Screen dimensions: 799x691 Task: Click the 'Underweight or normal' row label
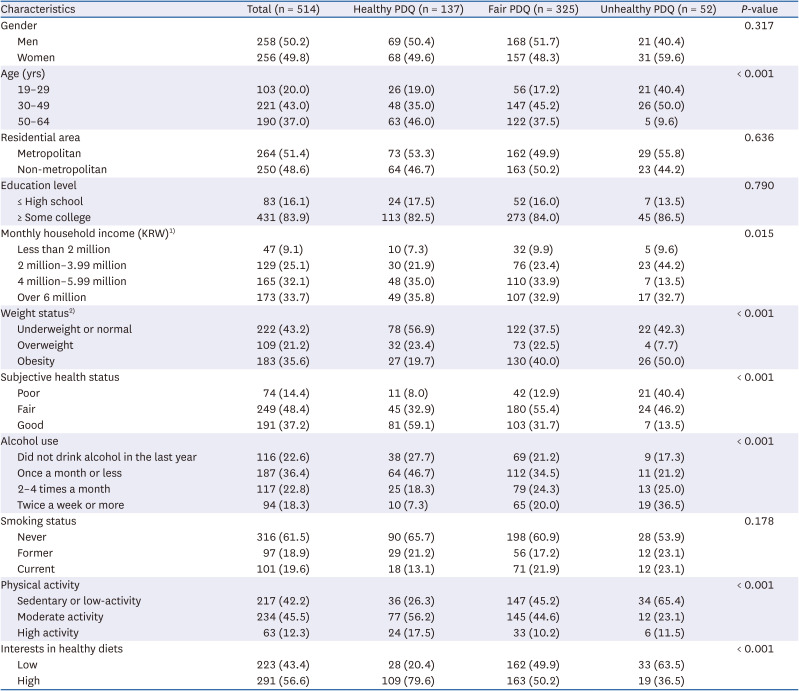[x=74, y=330]
